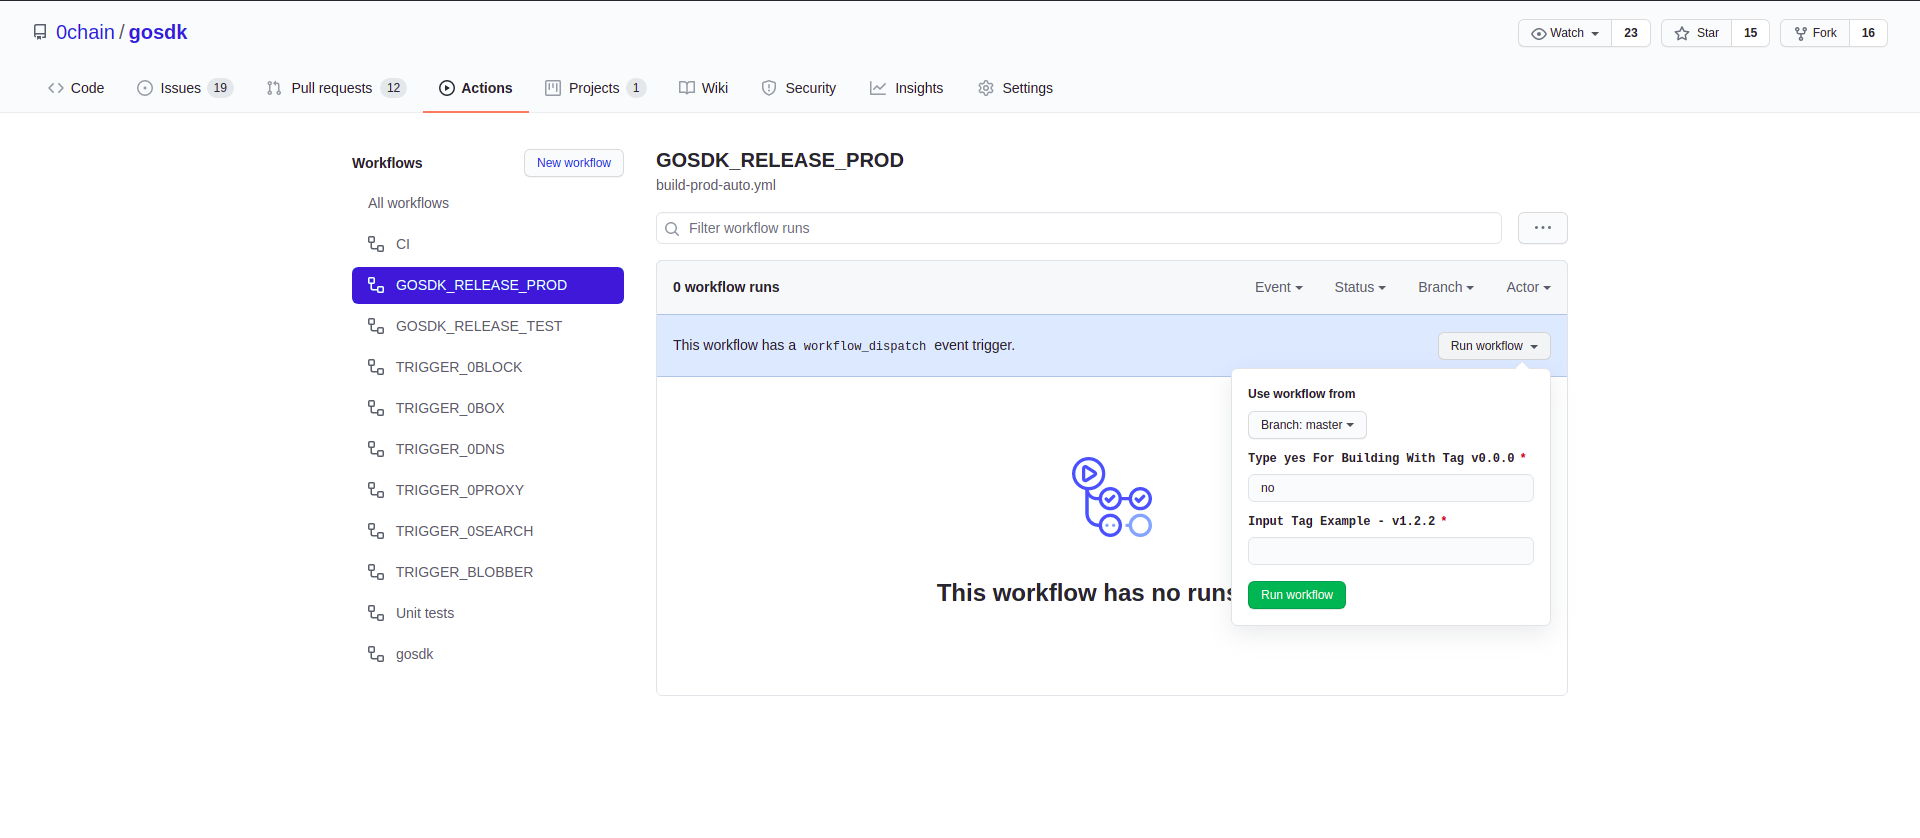
Task: Select the Actions tab
Action: (x=476, y=88)
